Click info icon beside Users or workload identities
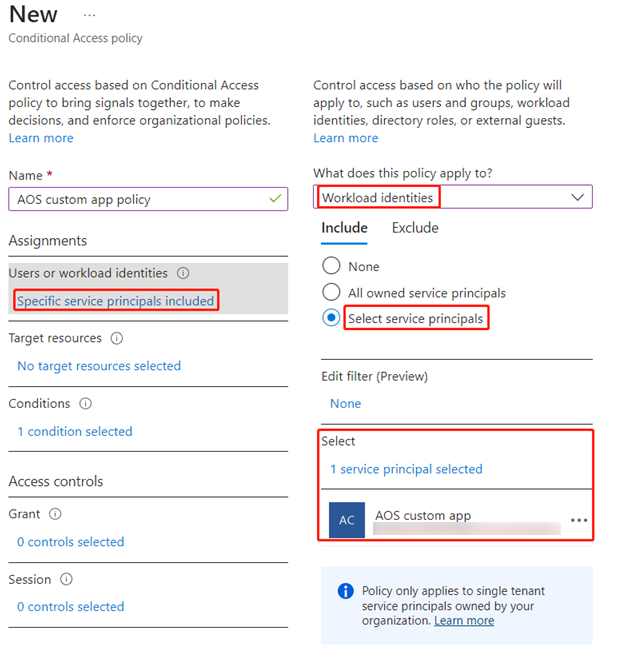Image resolution: width=618 pixels, height=649 pixels. pos(183,273)
